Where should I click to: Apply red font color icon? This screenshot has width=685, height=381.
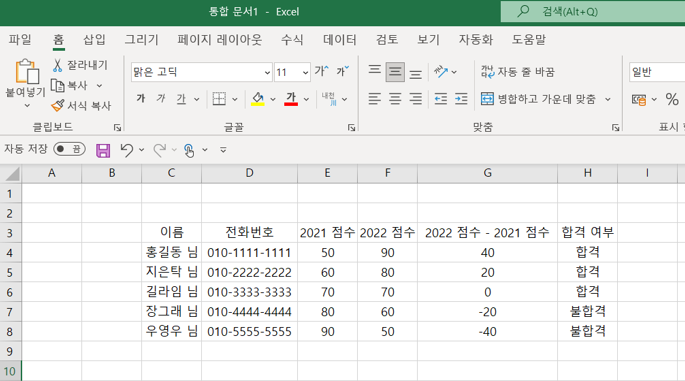click(291, 99)
